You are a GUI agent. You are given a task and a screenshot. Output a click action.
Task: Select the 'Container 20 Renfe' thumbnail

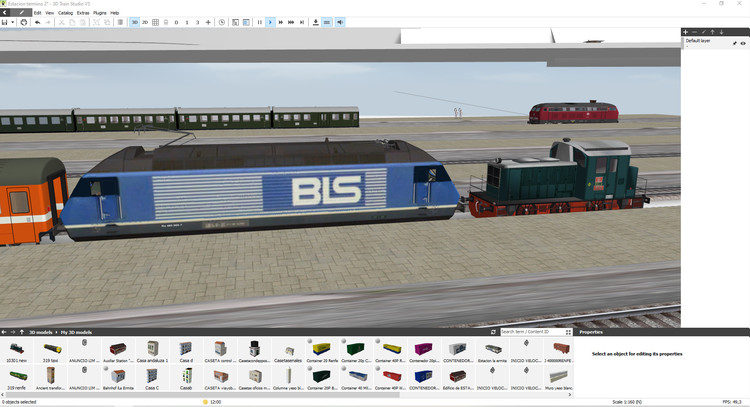tap(322, 351)
